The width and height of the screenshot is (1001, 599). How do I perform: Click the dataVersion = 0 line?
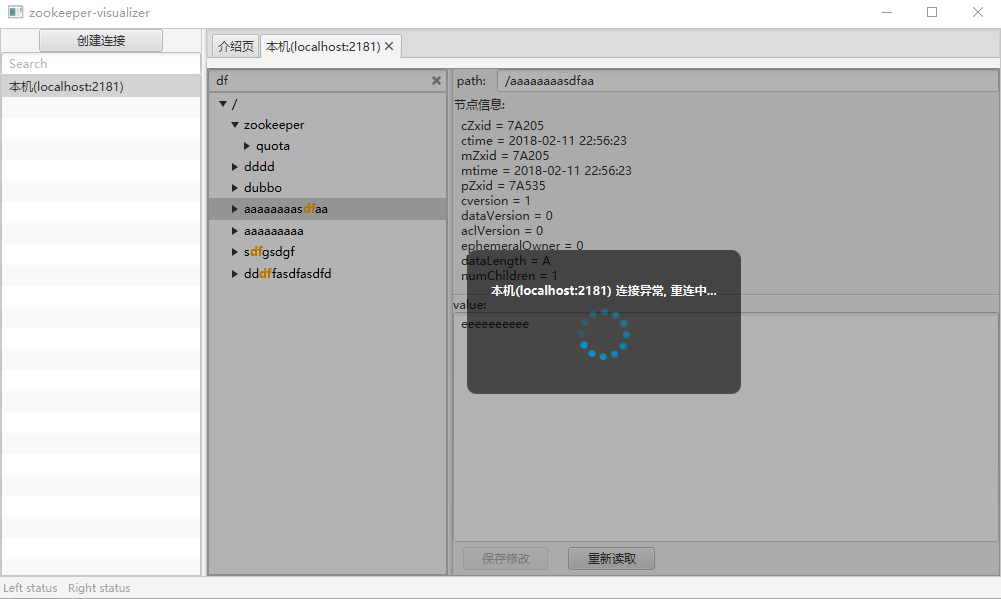tap(507, 216)
